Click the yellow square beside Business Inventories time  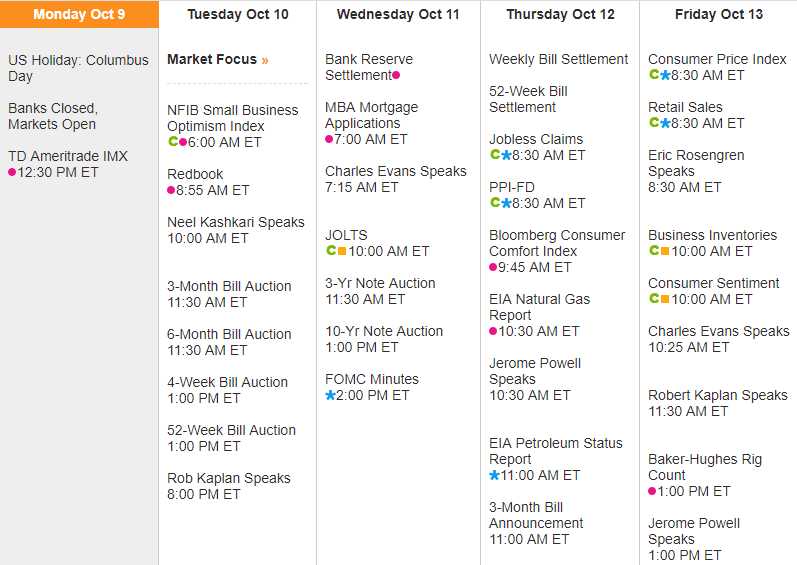coord(665,251)
